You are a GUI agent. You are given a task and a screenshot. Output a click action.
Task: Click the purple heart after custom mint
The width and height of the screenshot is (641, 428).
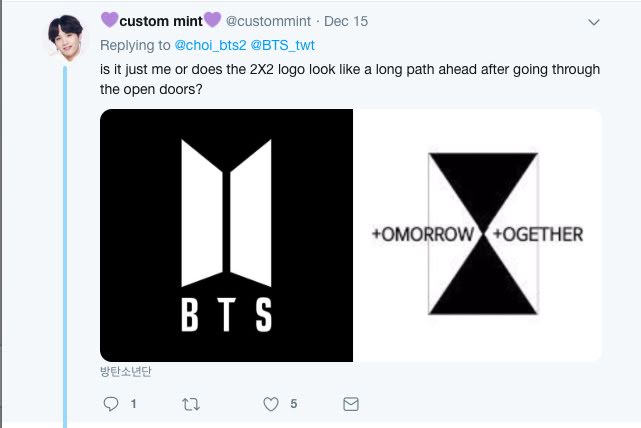coord(212,20)
